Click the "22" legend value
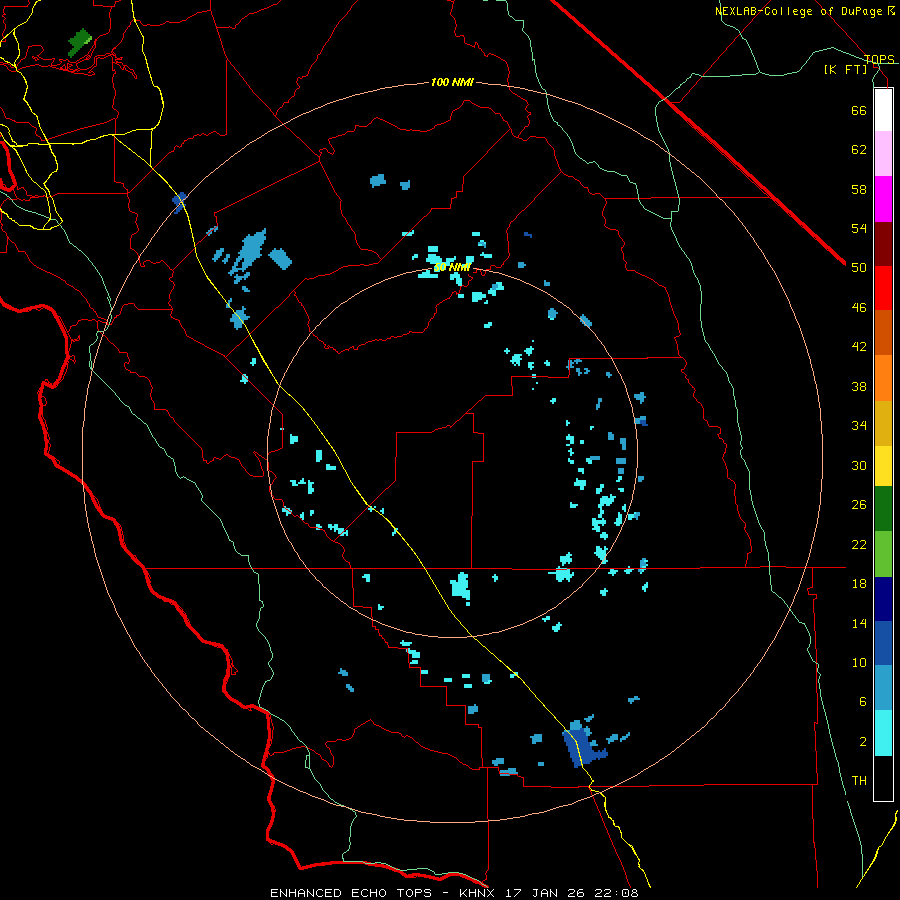 859,544
